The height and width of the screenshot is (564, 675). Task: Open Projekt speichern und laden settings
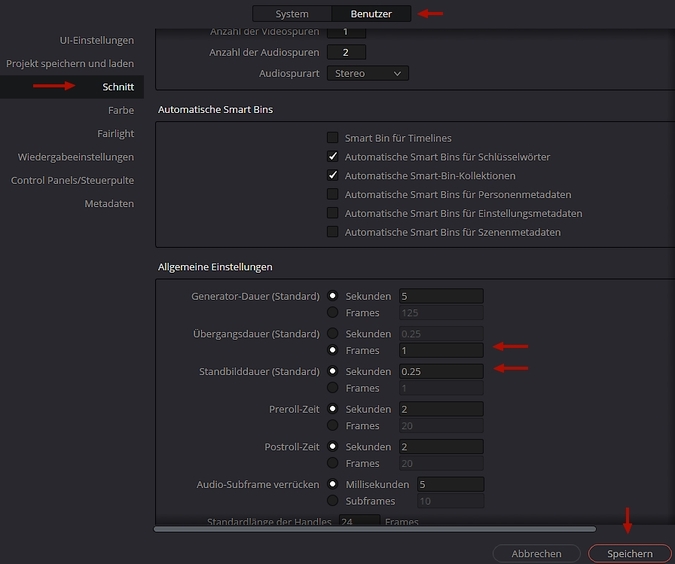(x=70, y=63)
